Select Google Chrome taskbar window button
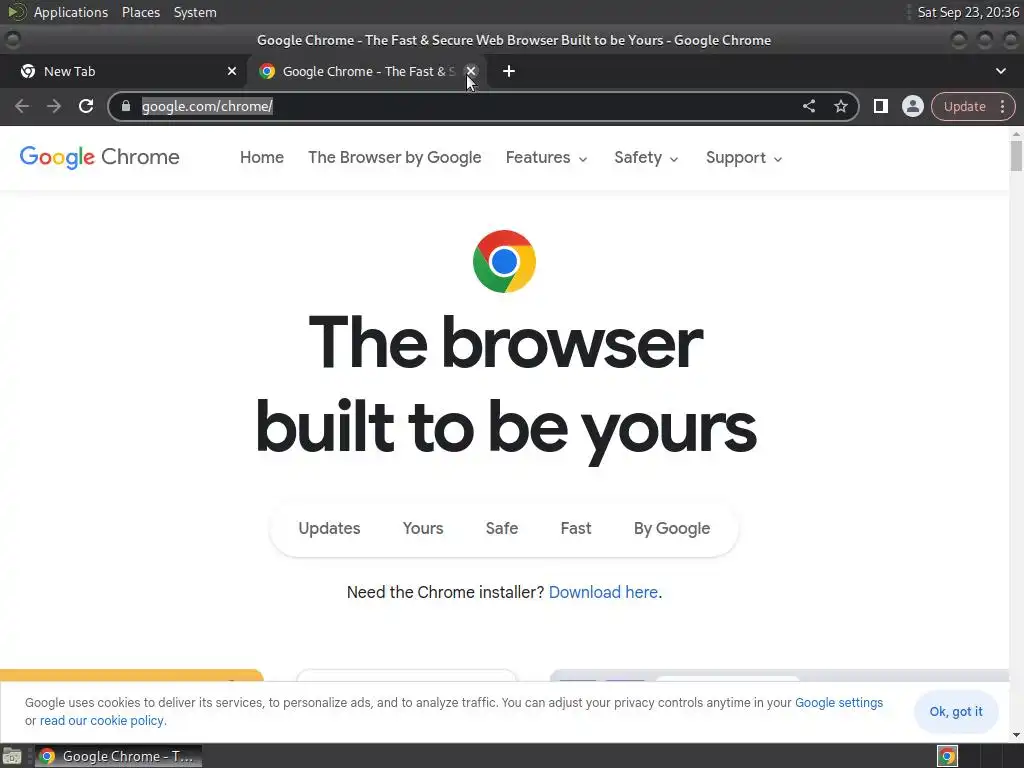Image resolution: width=1024 pixels, height=768 pixels. click(x=118, y=756)
